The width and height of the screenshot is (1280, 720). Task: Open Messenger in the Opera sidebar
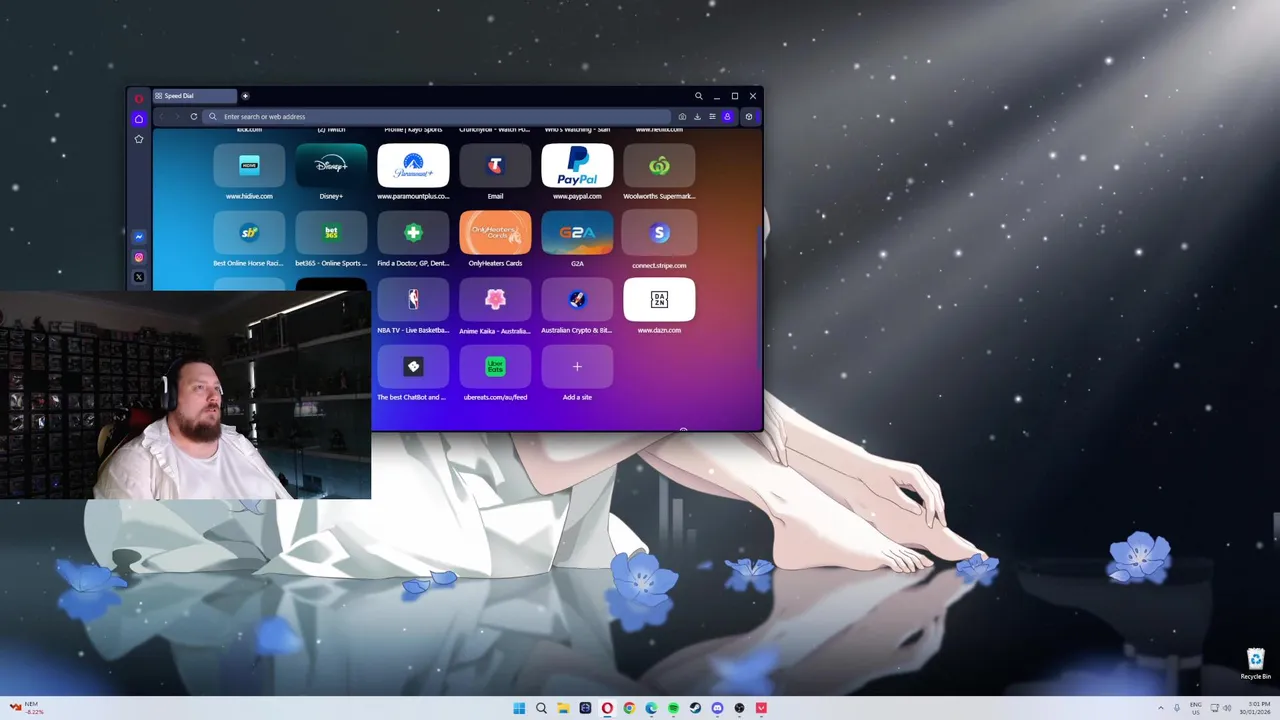(x=139, y=237)
